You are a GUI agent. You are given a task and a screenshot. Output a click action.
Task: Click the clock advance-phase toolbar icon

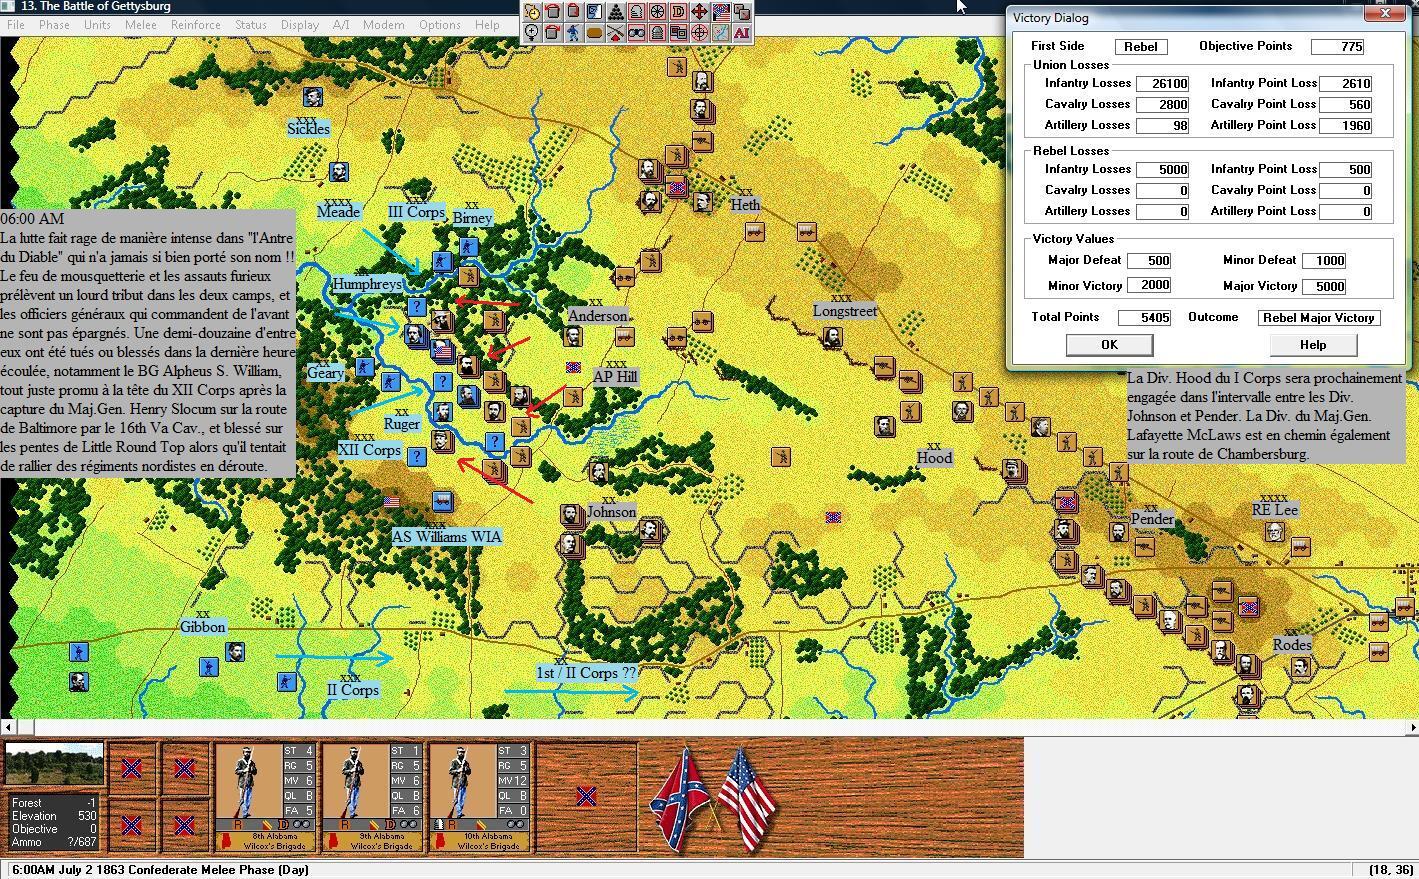pyautogui.click(x=531, y=12)
